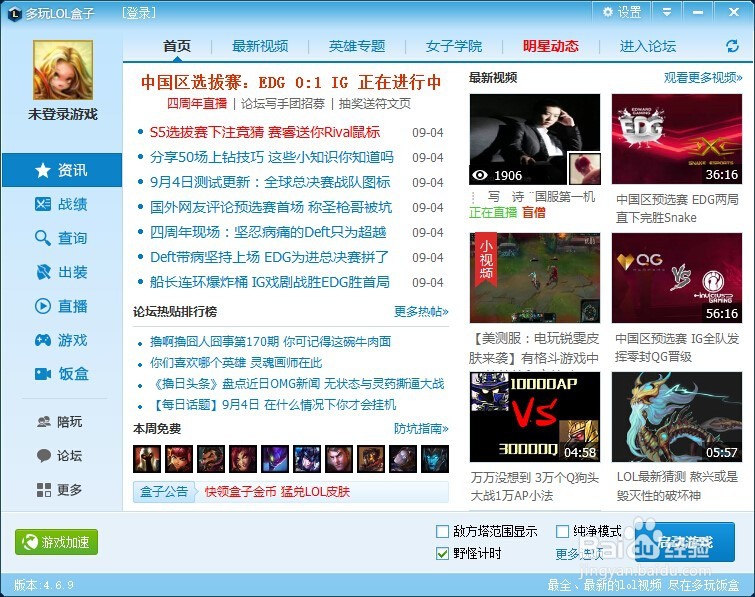Open the 查询 search section

(x=62, y=238)
